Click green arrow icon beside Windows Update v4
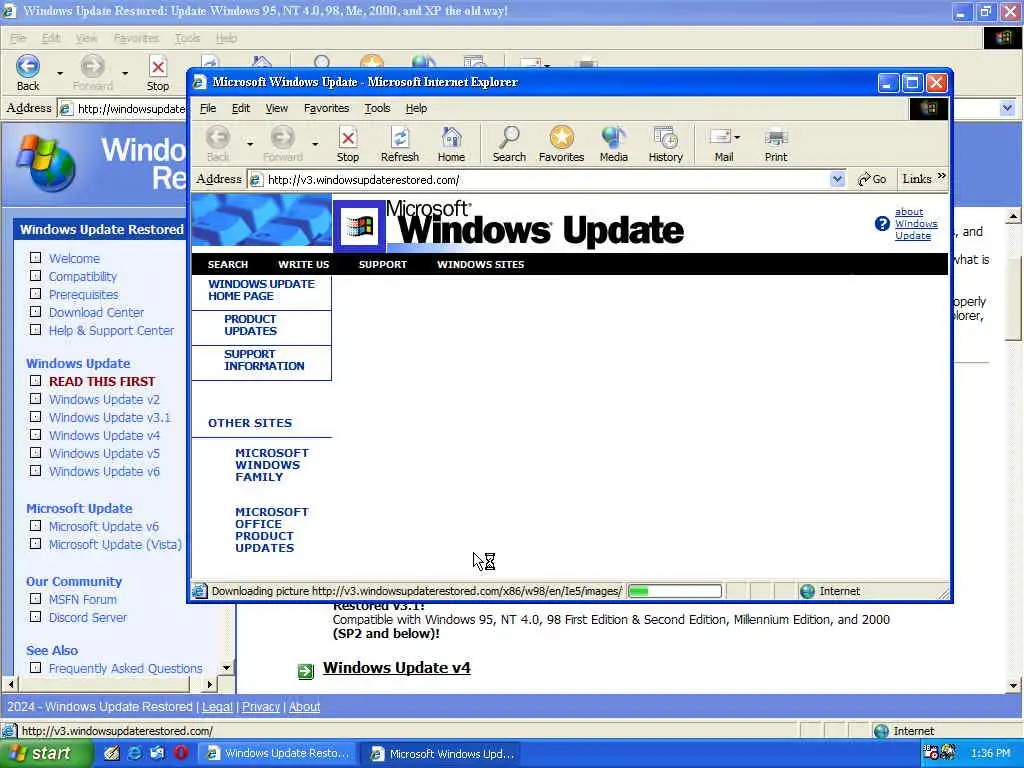The image size is (1024, 768). tap(306, 671)
